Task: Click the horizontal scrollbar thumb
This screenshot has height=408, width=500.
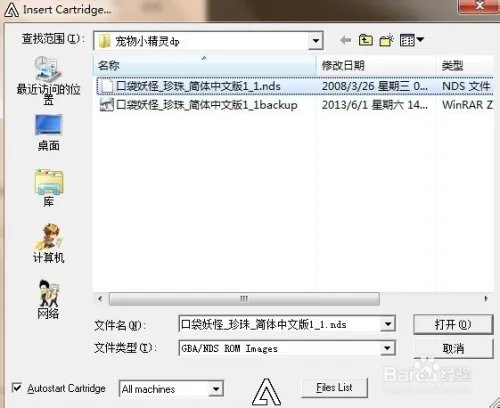Action: pos(244,299)
